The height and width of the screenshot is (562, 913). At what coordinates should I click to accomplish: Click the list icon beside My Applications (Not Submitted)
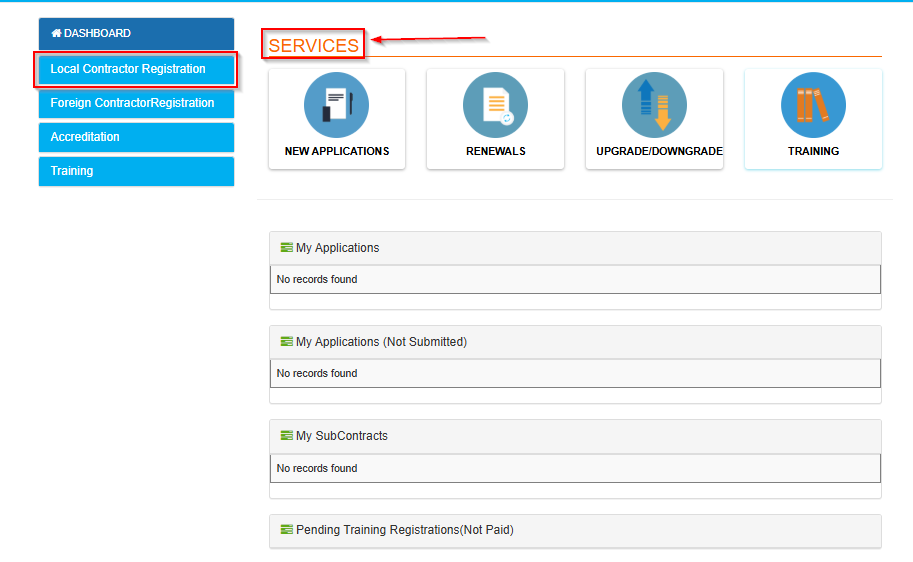(286, 341)
